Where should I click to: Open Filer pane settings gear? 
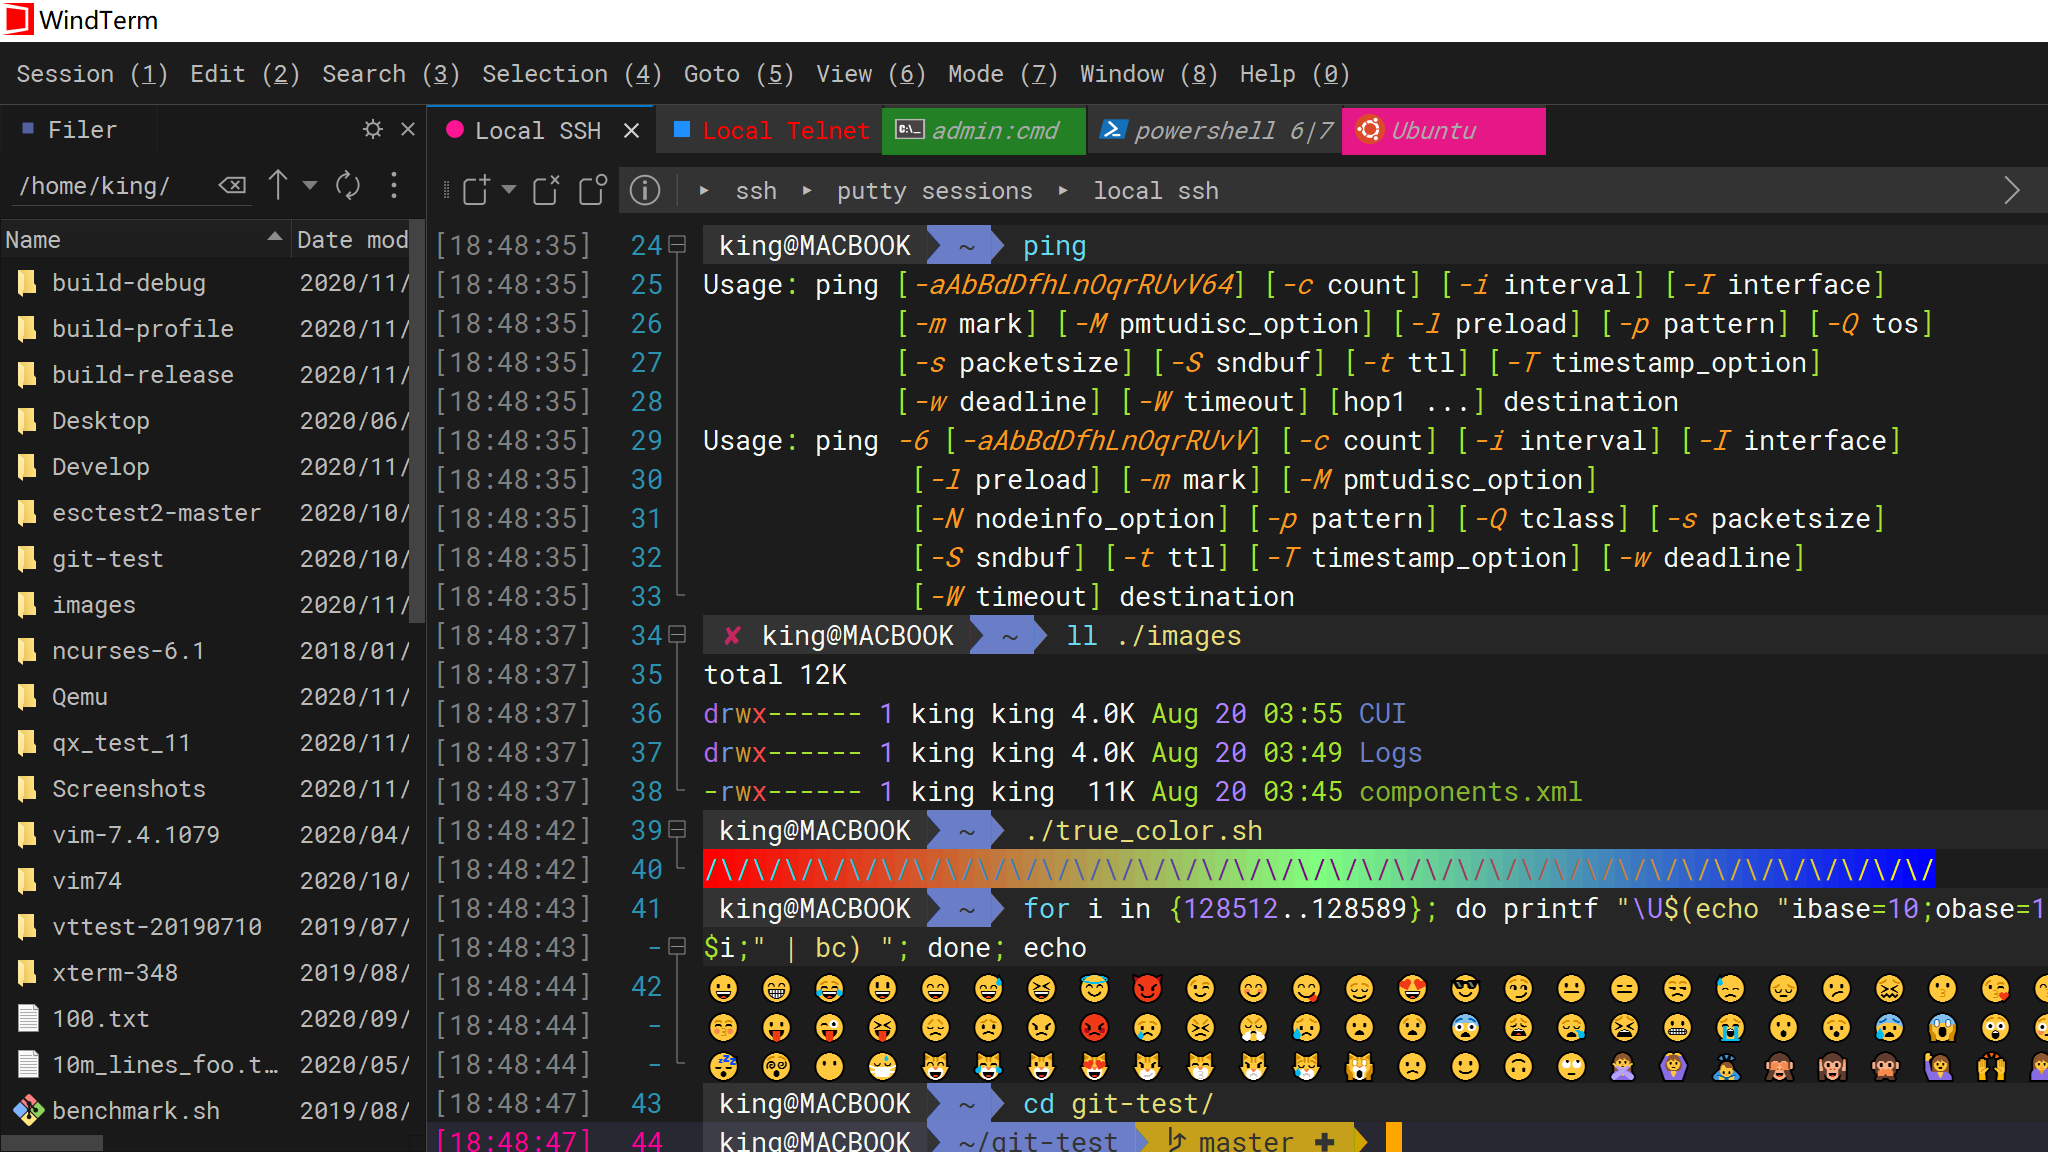(x=373, y=130)
